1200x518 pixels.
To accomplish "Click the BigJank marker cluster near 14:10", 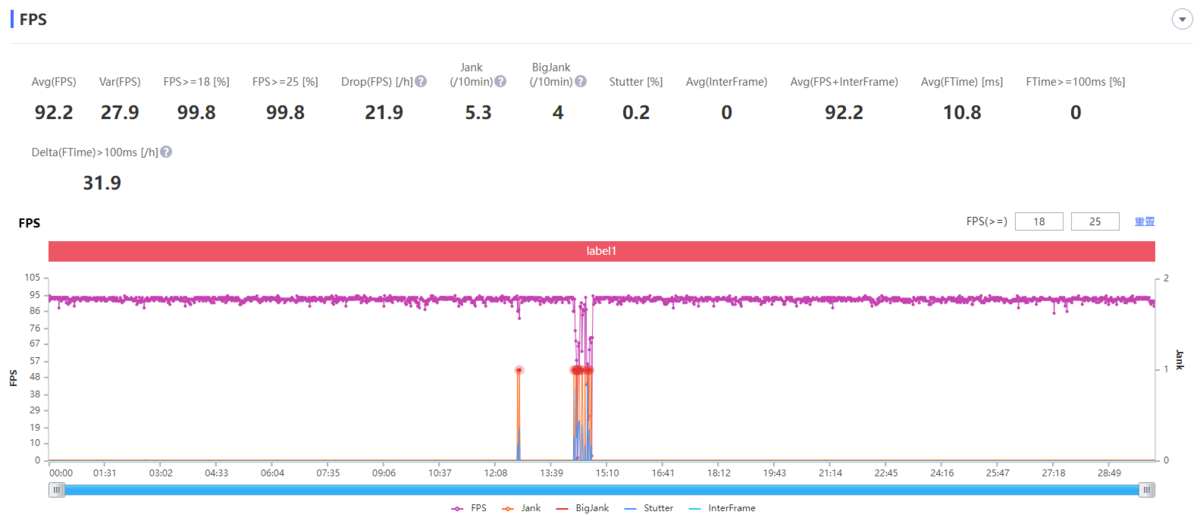I will click(x=580, y=370).
